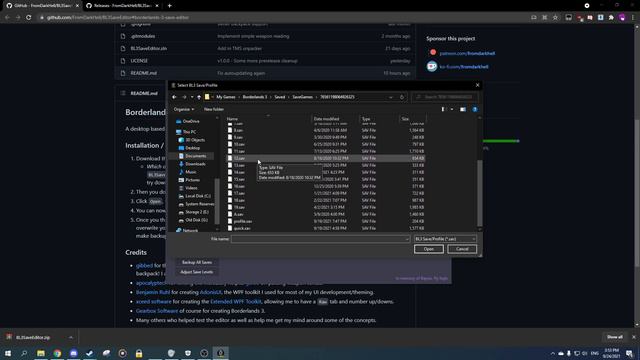Image resolution: width=640 pixels, height=360 pixels.
Task: Open the ko-fi.com sponsor link
Action: pyautogui.click(x=464, y=67)
